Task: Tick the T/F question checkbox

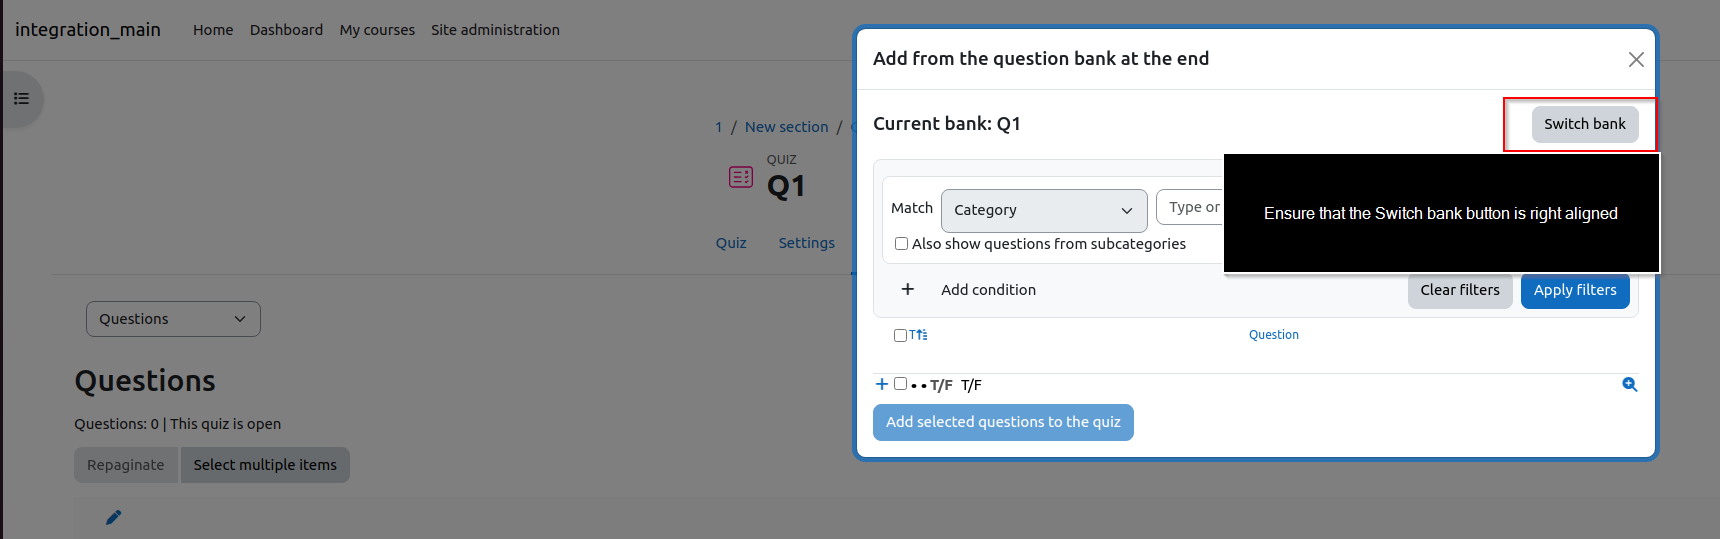Action: tap(900, 384)
